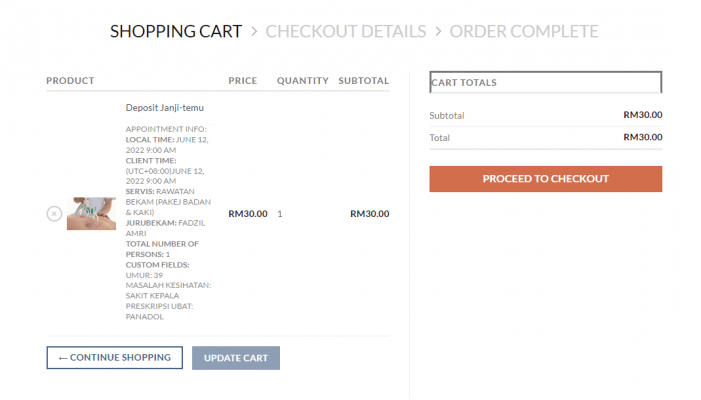
Task: Click the chevron before Order Complete
Action: pyautogui.click(x=438, y=31)
